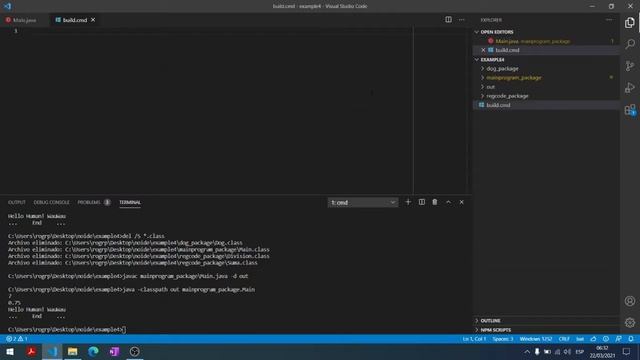Change encoding Windows 1252 in status bar
The width and height of the screenshot is (640, 360).
[x=536, y=339]
